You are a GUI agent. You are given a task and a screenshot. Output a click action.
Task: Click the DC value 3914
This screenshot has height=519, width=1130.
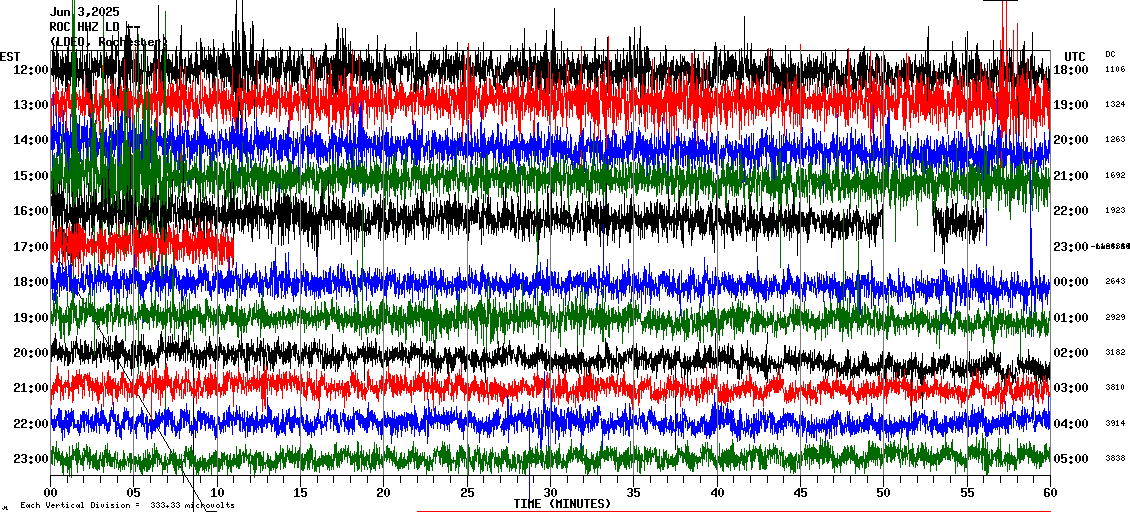(x=1115, y=424)
